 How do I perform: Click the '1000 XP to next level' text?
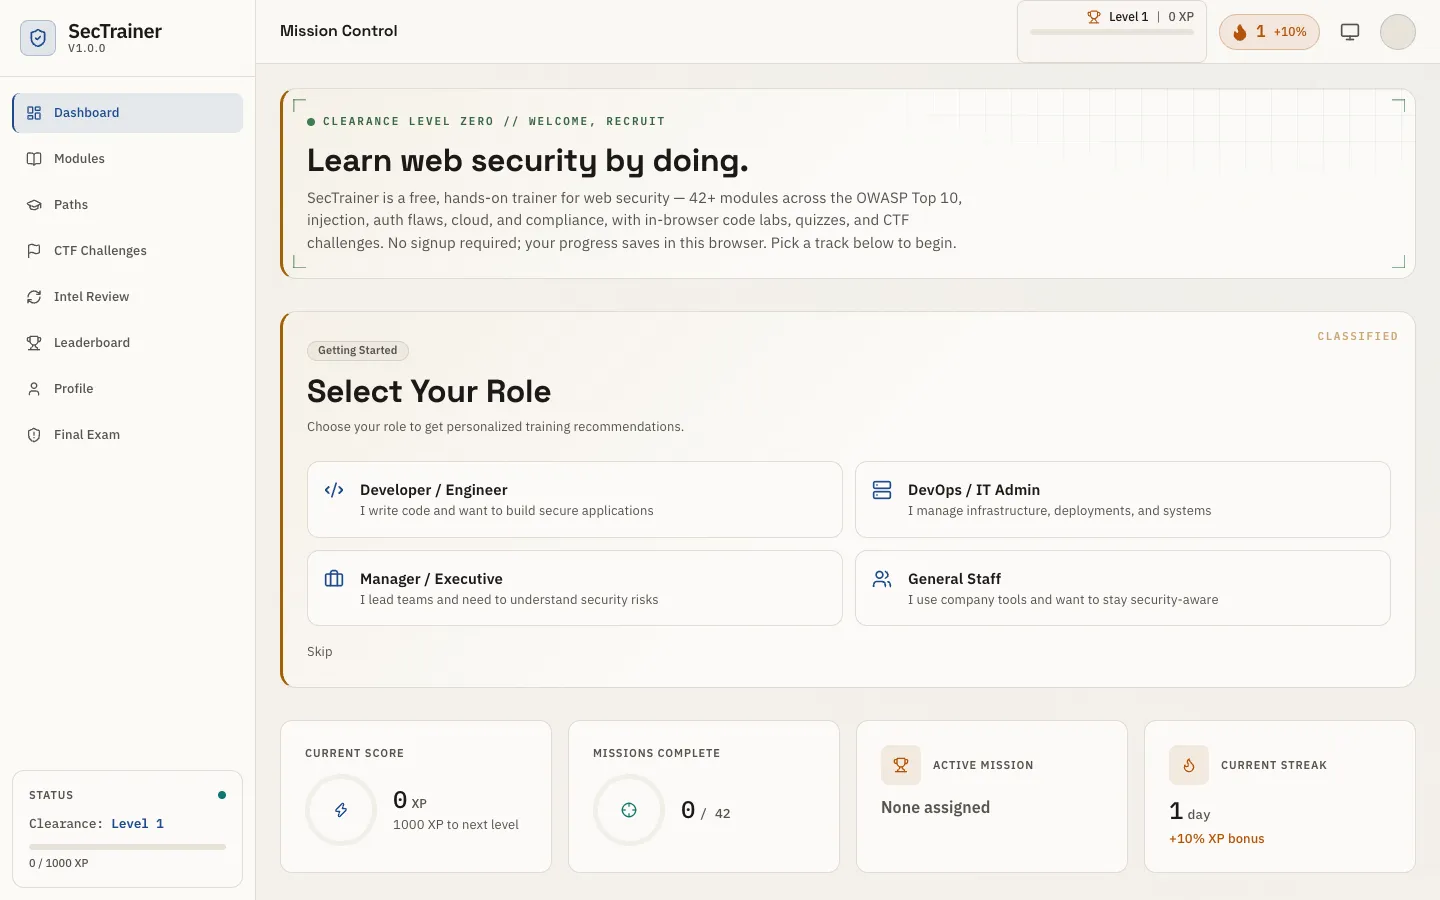tap(456, 825)
